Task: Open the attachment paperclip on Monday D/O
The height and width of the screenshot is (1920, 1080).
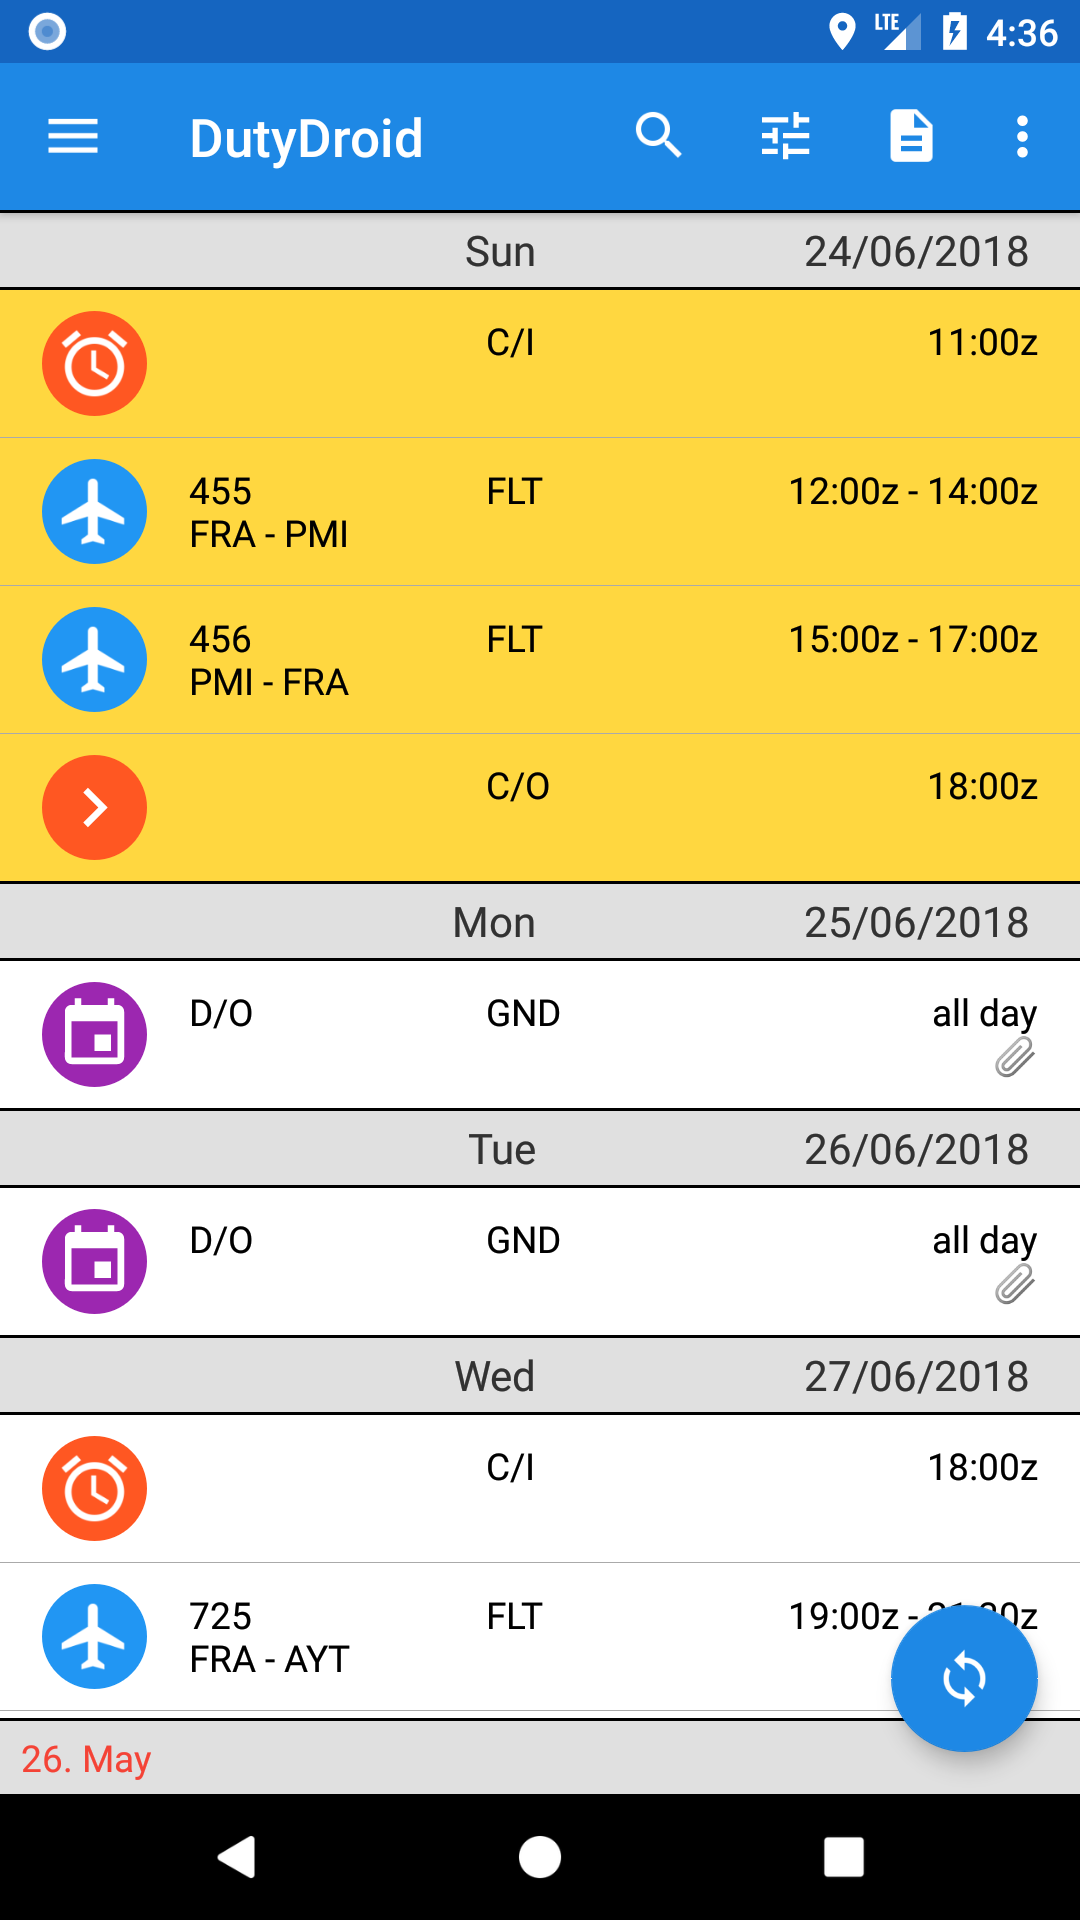Action: (x=1015, y=1057)
